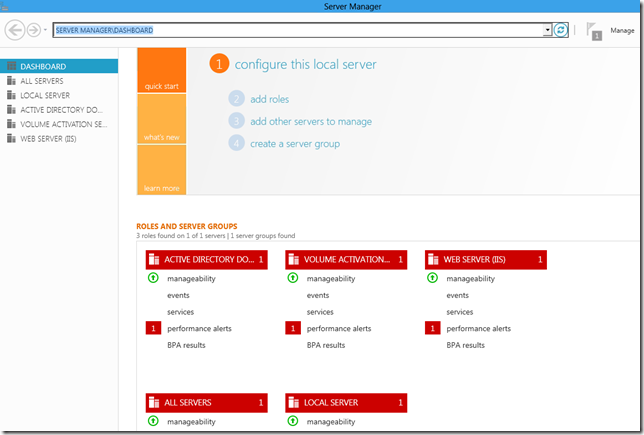Open performance alerts under Active Directory tile
Screen dimensions: 644x435
click(199, 329)
